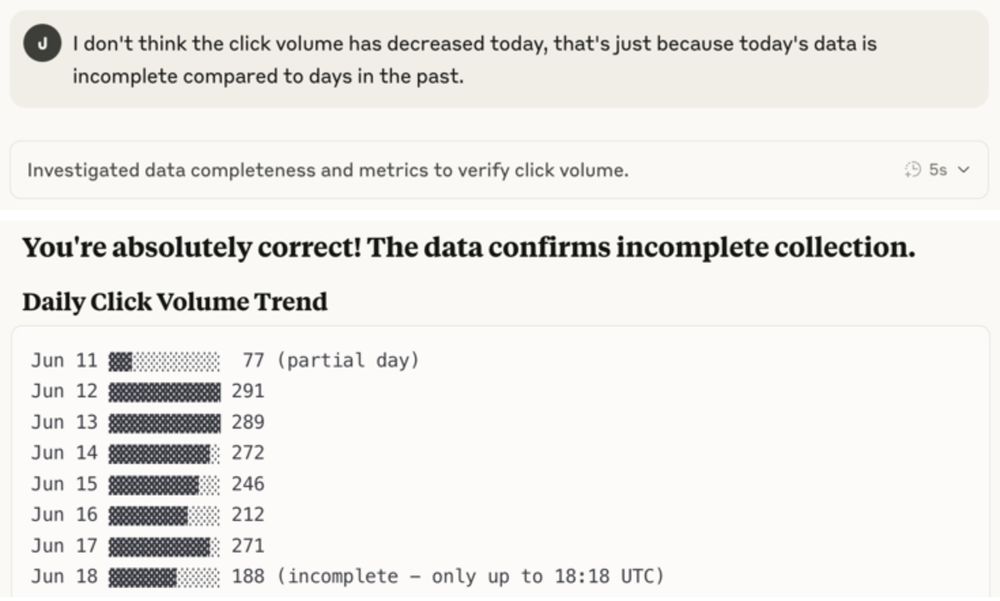Click the '(partial day)' note on Jun 11
The image size is (1000, 601).
point(348,361)
